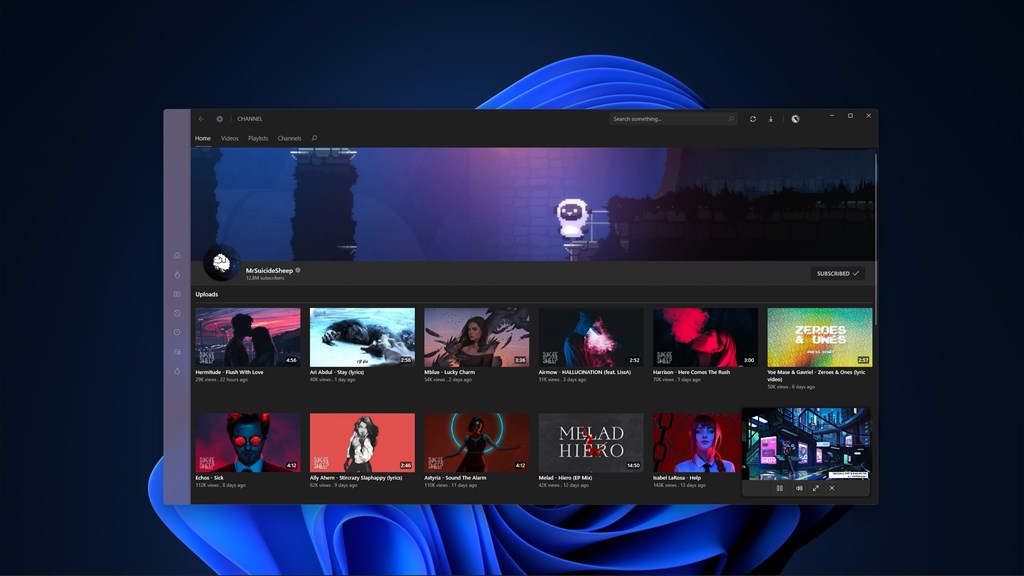Click the title Melad - Hiero (EP Mix)
The width and height of the screenshot is (1024, 576).
click(x=566, y=478)
